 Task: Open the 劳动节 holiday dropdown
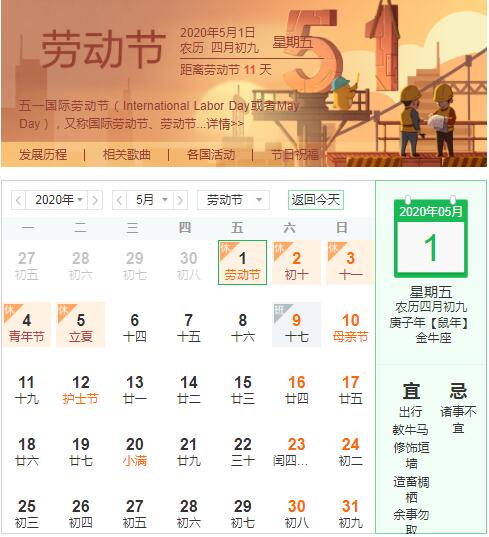[234, 200]
